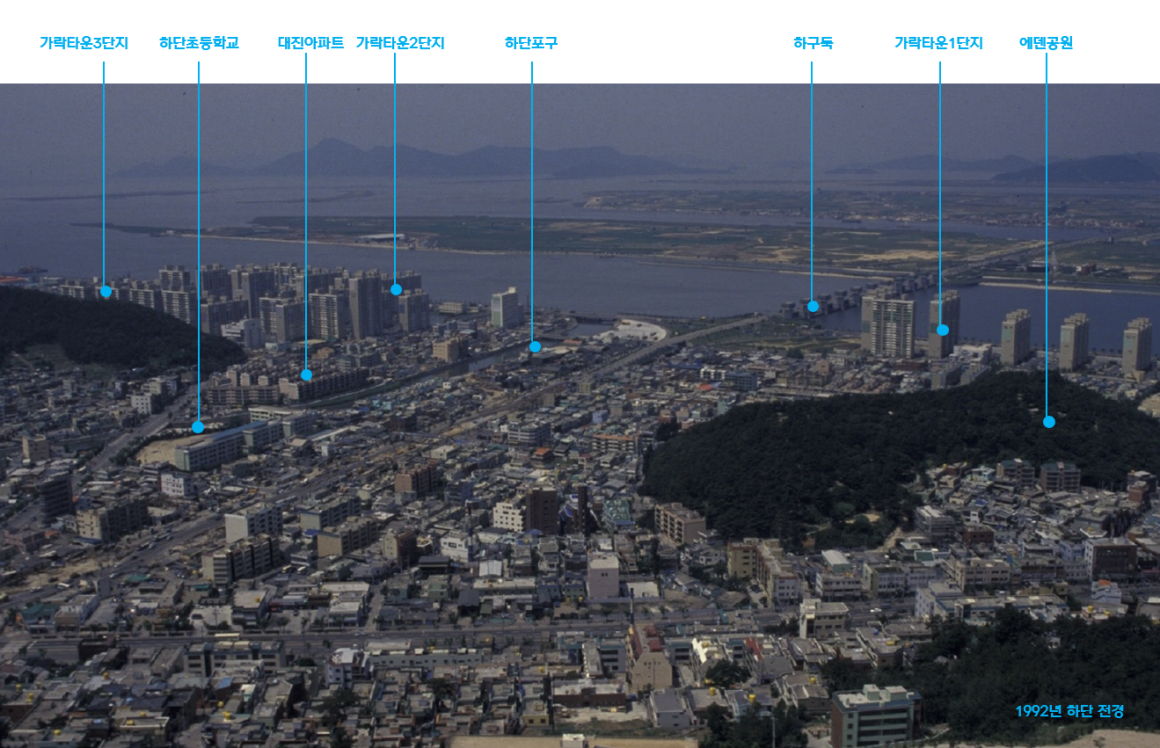This screenshot has width=1160, height=748.
Task: Select the 가락타운2단지 label
Action: tap(400, 43)
